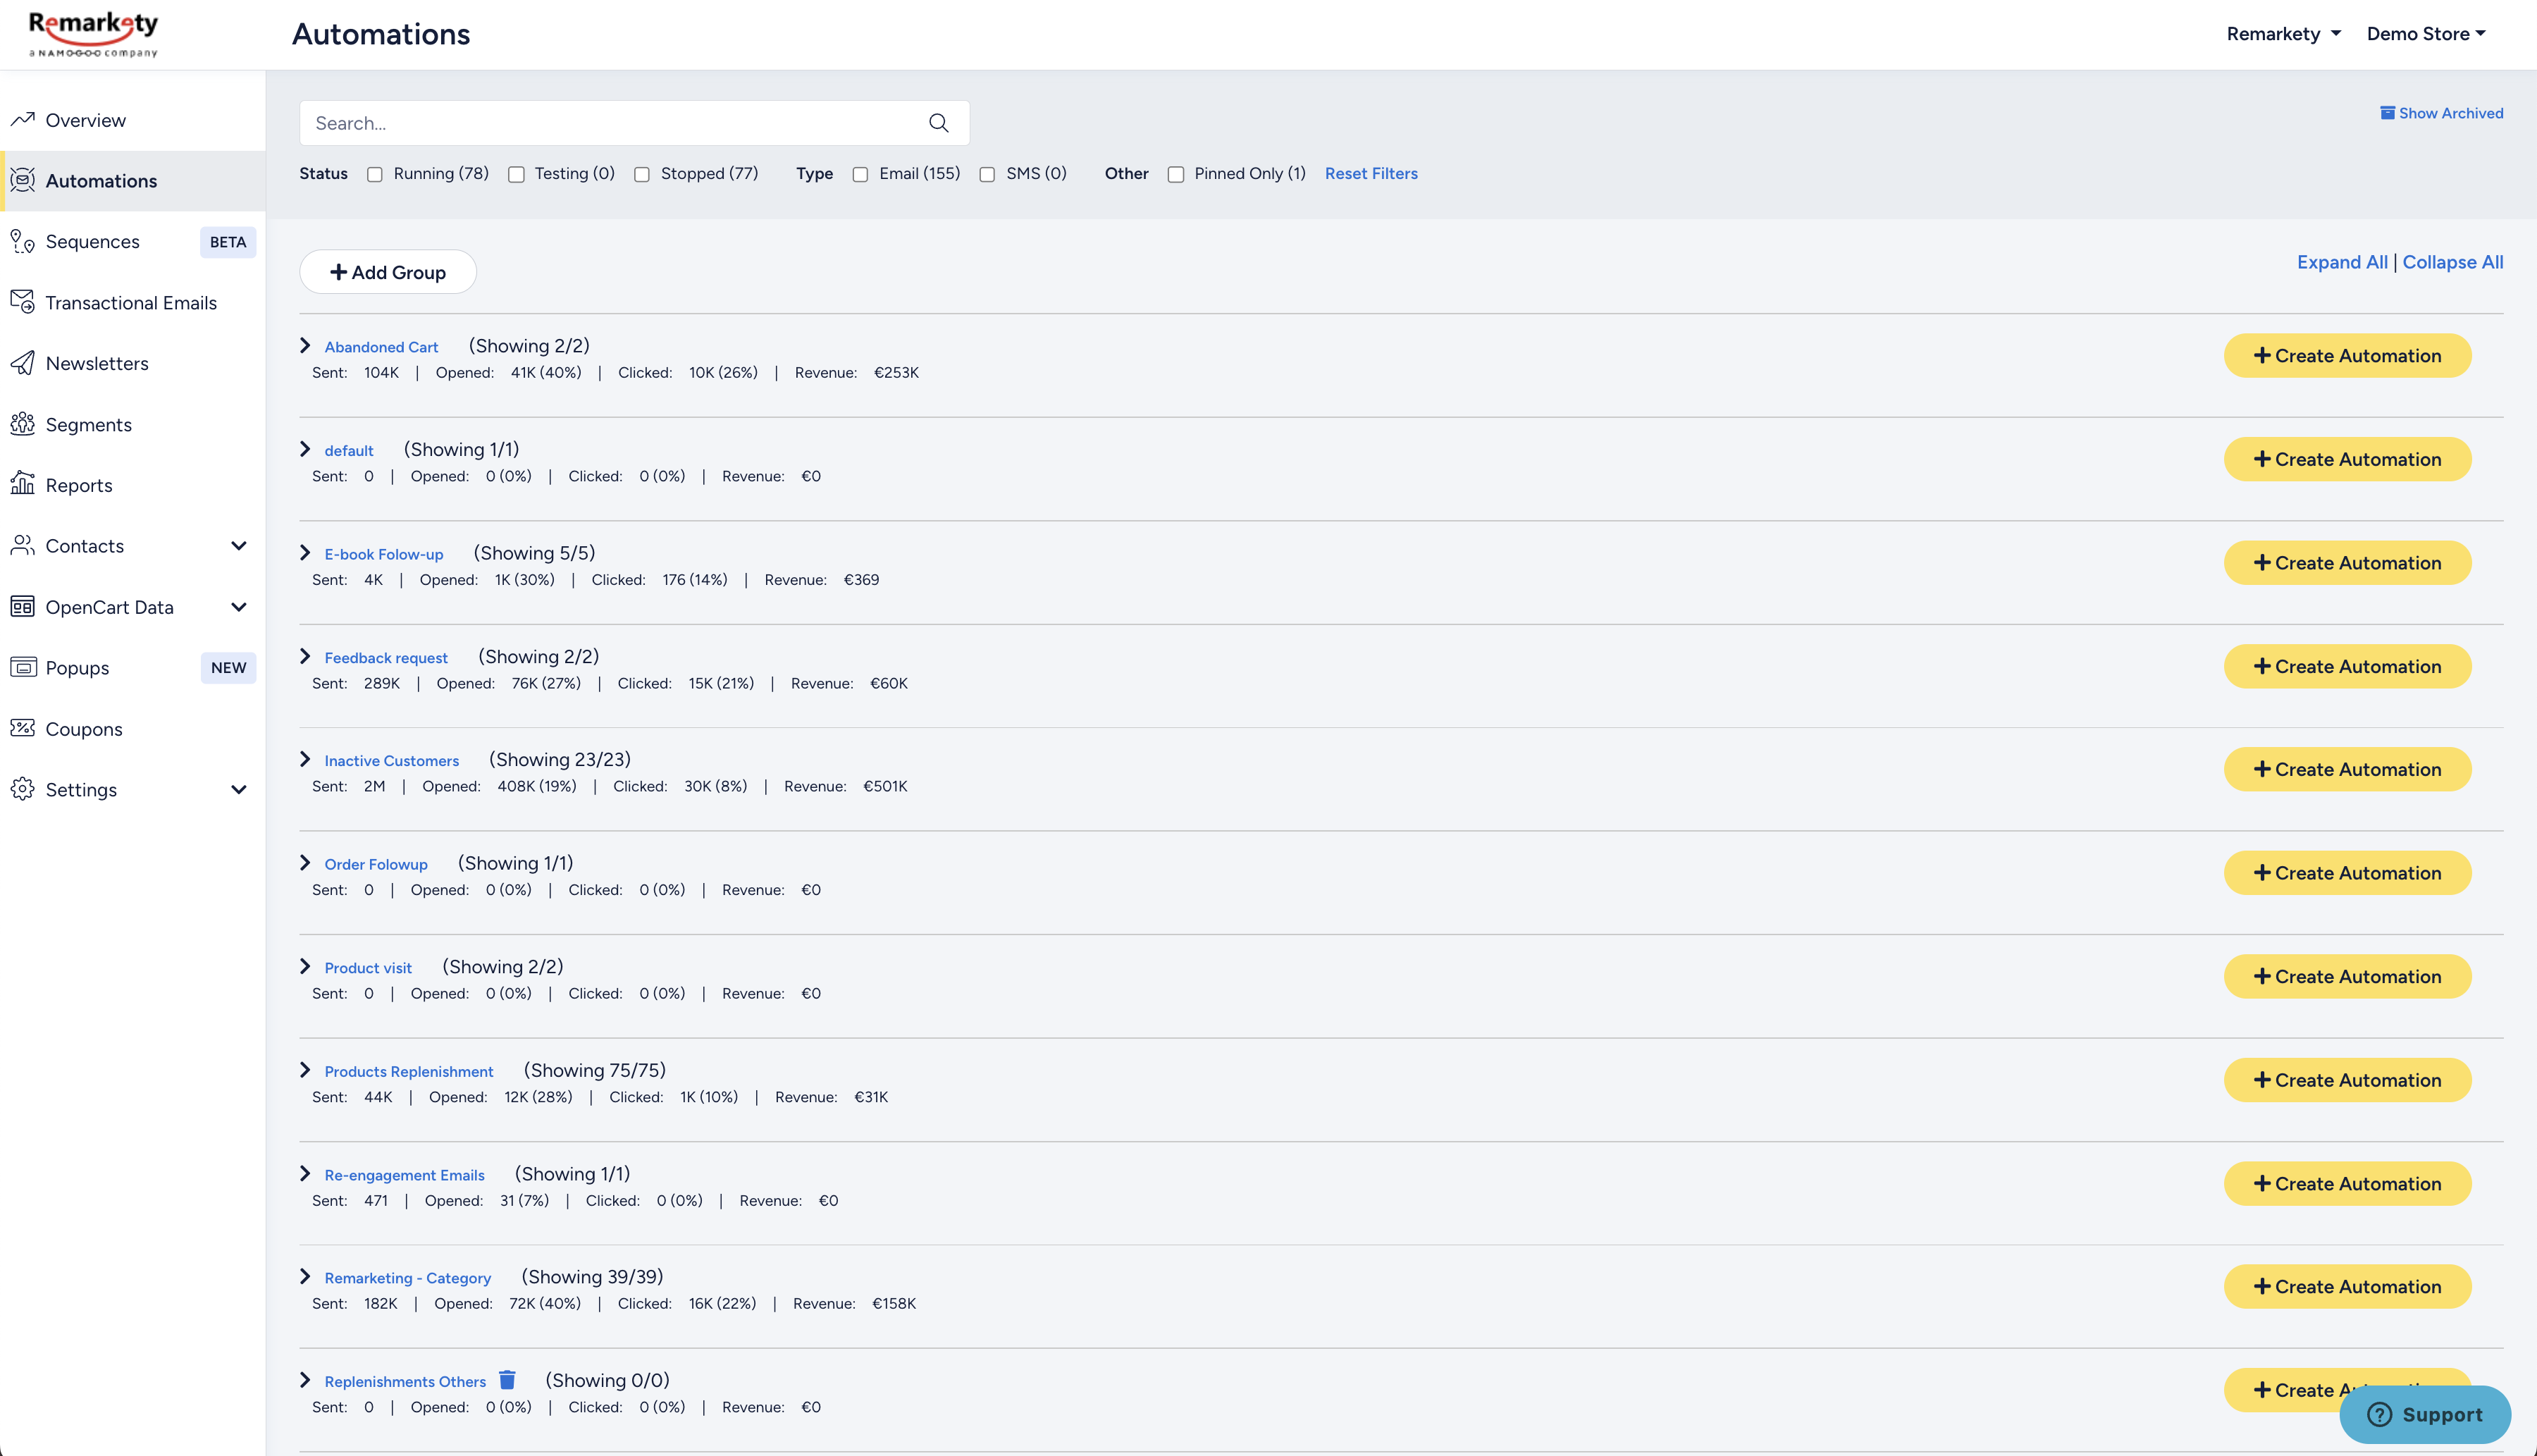Expand the Replenishments Others group chevron

pyautogui.click(x=305, y=1380)
